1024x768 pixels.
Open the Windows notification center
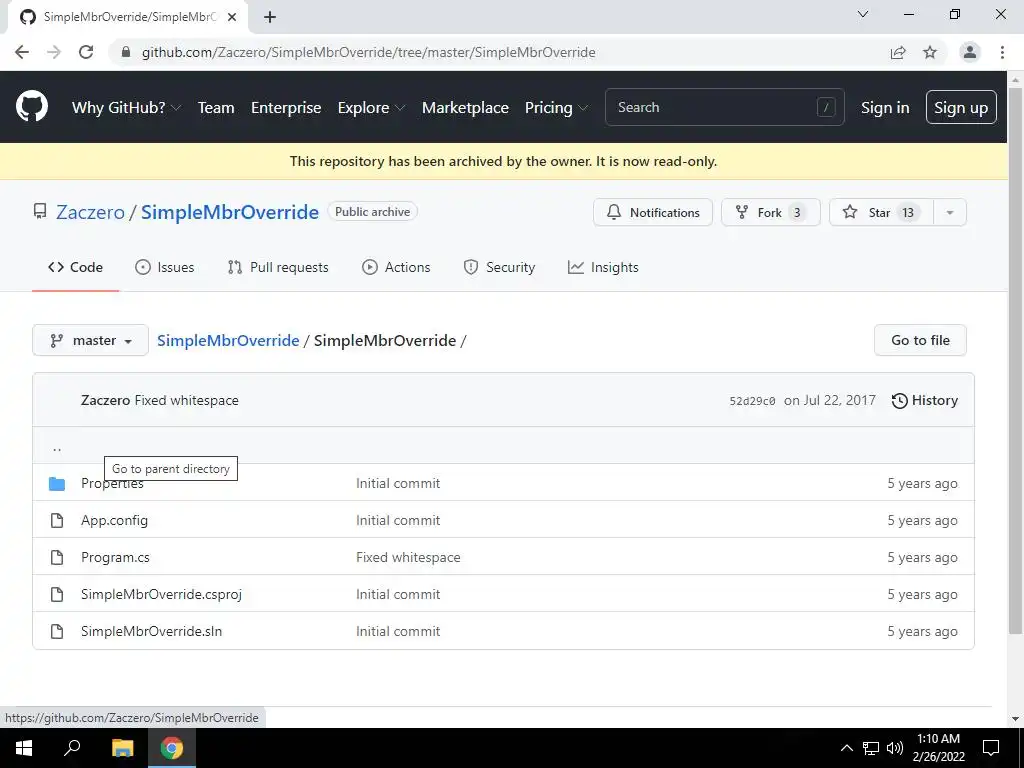(991, 748)
